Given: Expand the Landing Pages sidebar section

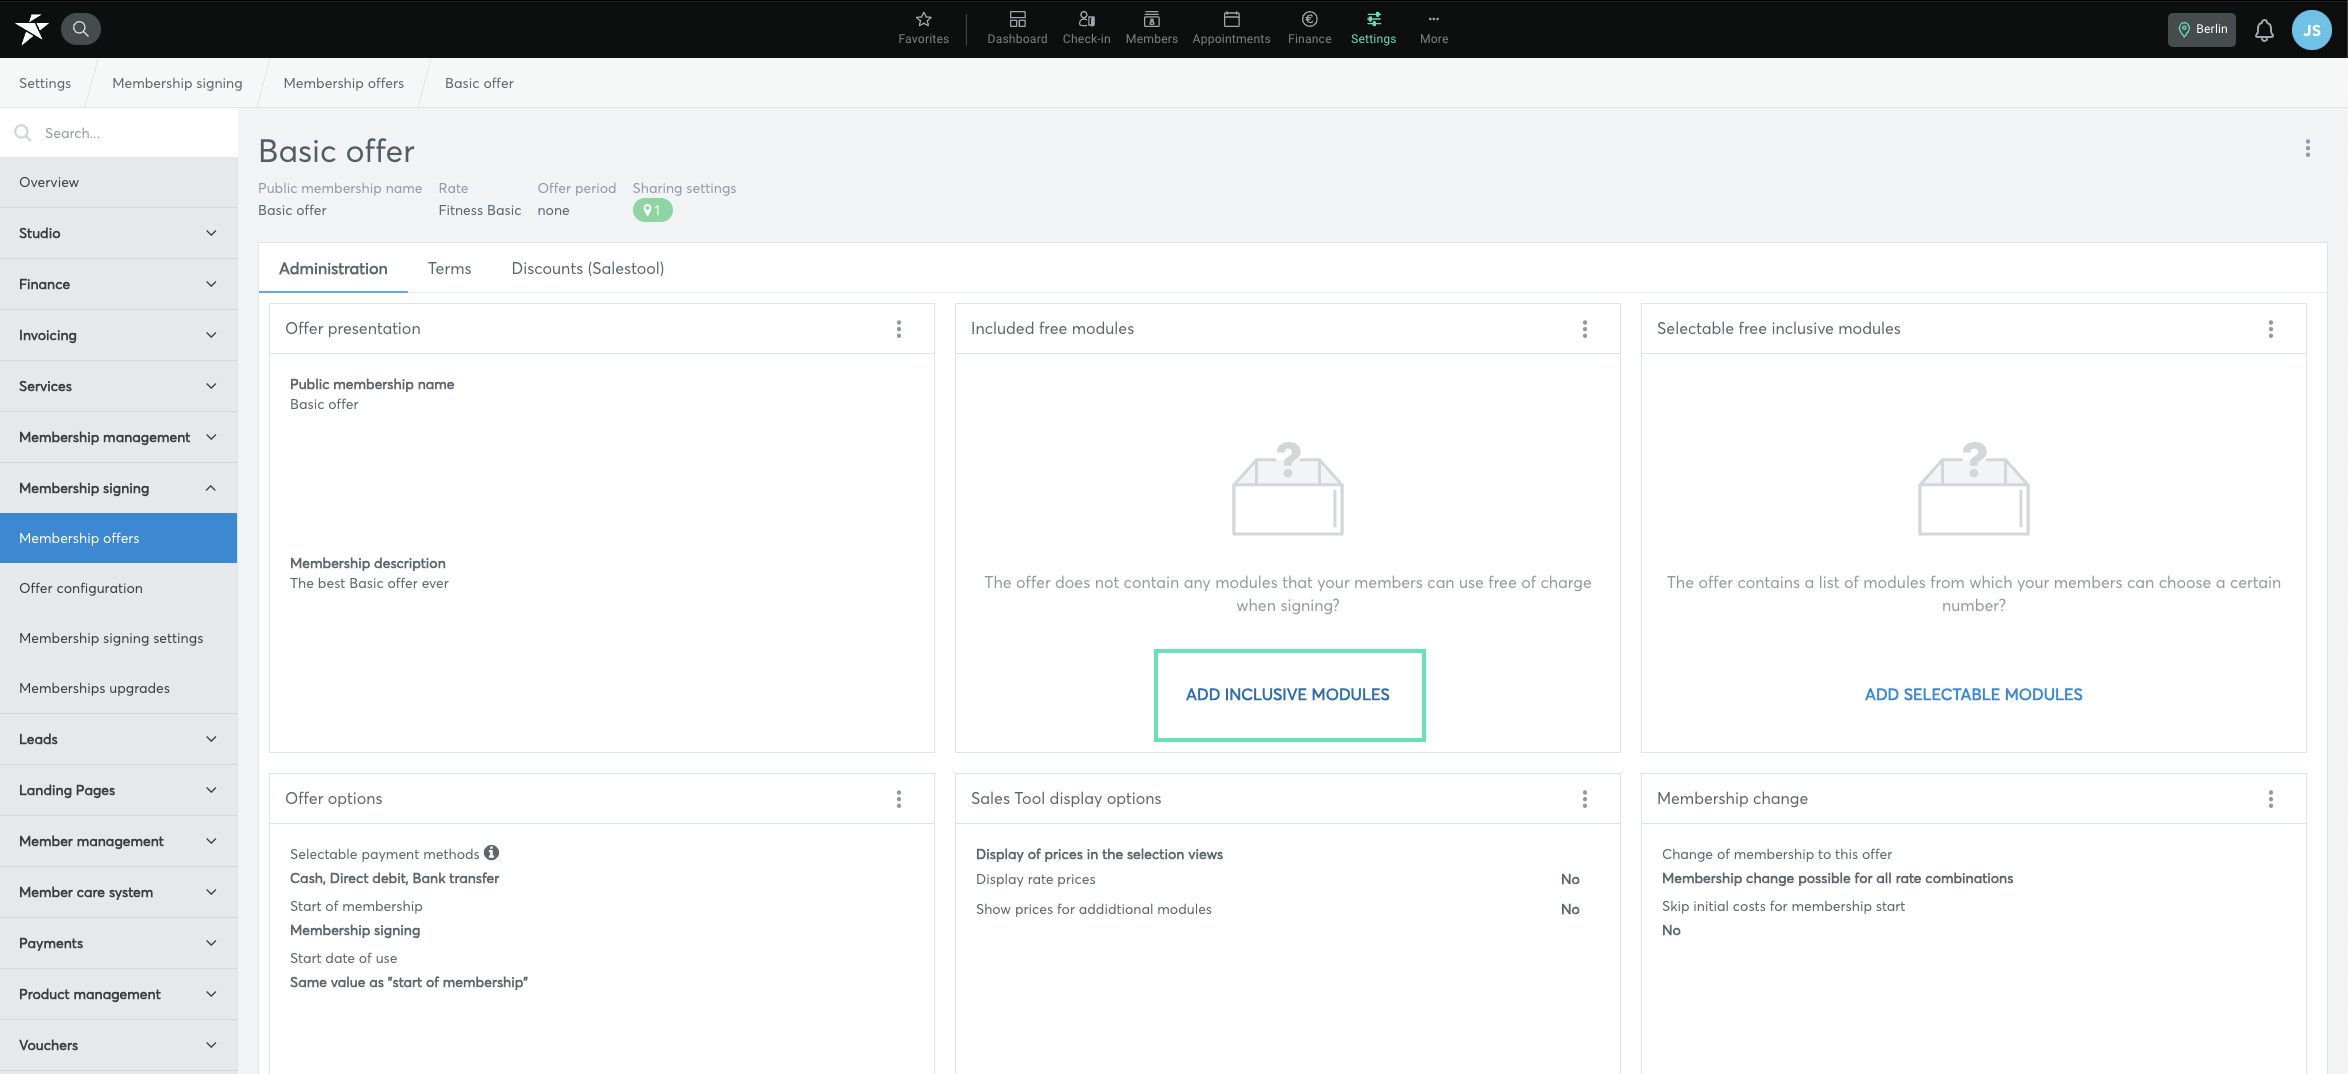Looking at the screenshot, I should click(119, 790).
